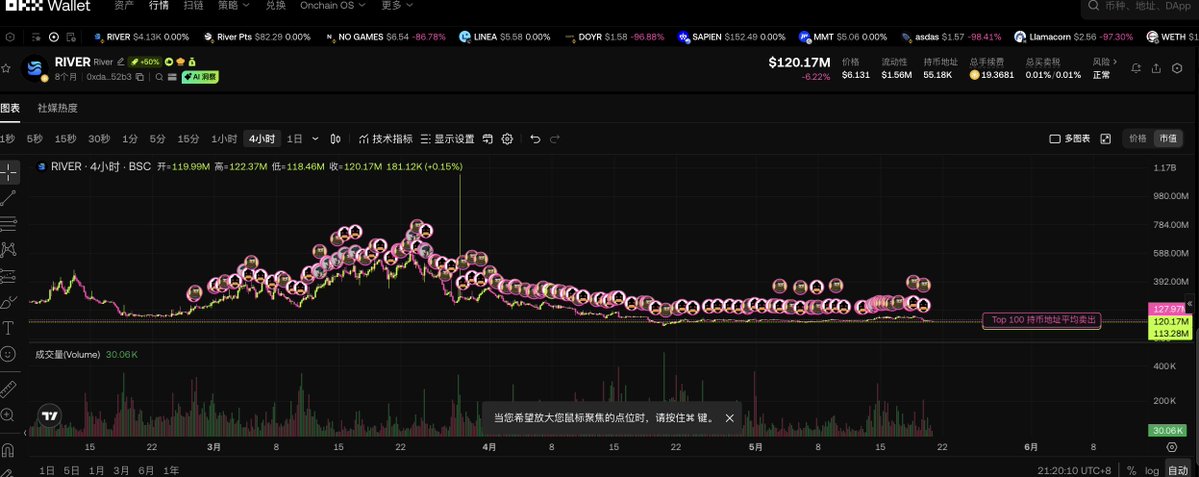The image size is (1199, 477).
Task: Switch chart to 市值 market cap mode
Action: [x=1168, y=138]
